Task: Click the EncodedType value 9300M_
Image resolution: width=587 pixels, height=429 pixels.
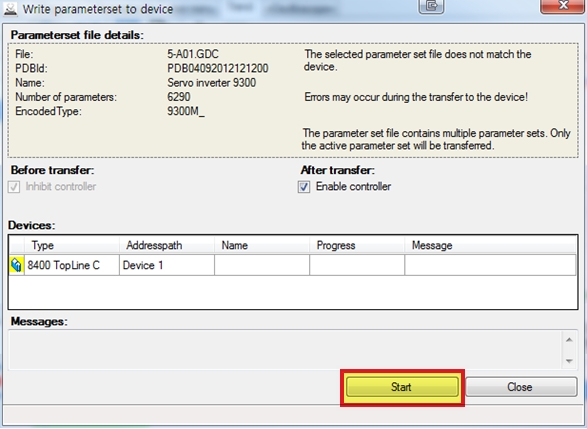Action: tap(186, 111)
